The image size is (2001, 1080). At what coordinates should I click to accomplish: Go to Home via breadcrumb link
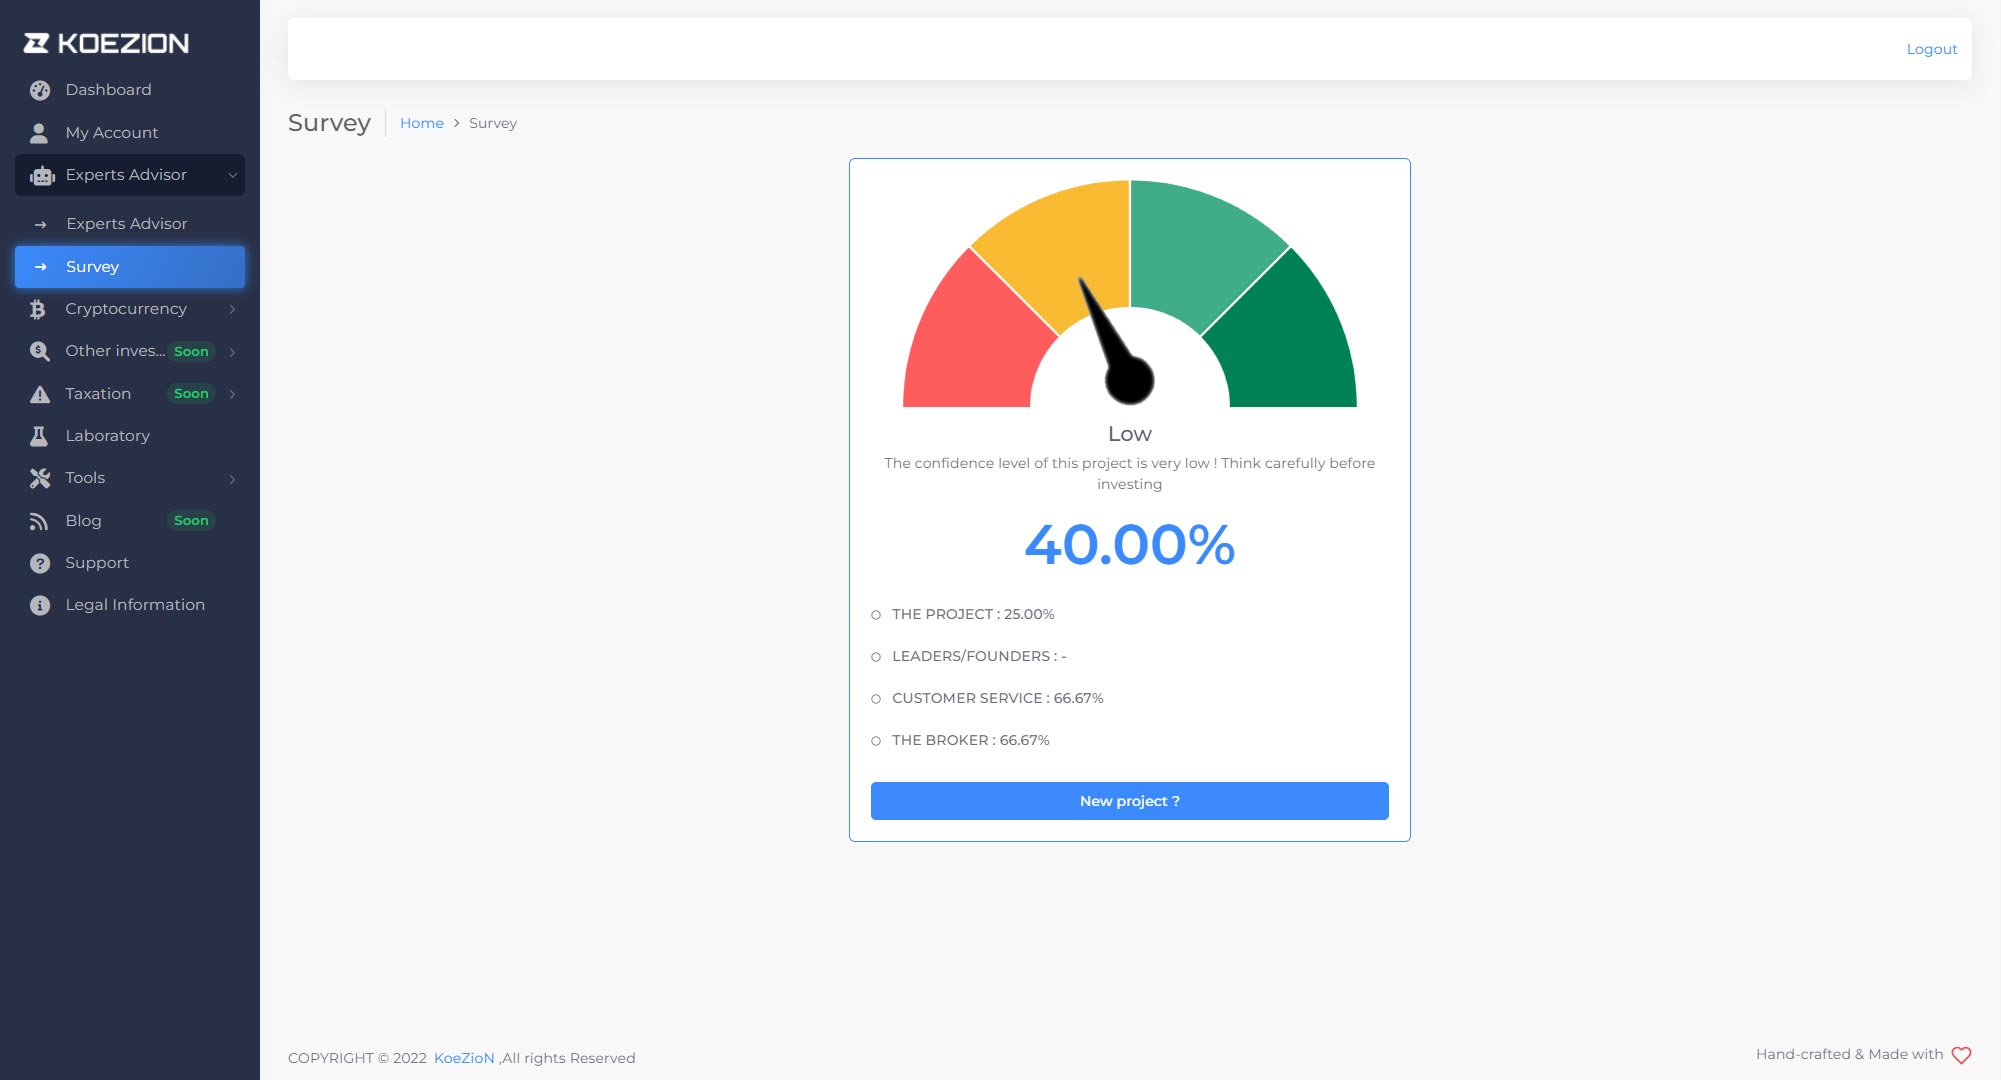(421, 123)
